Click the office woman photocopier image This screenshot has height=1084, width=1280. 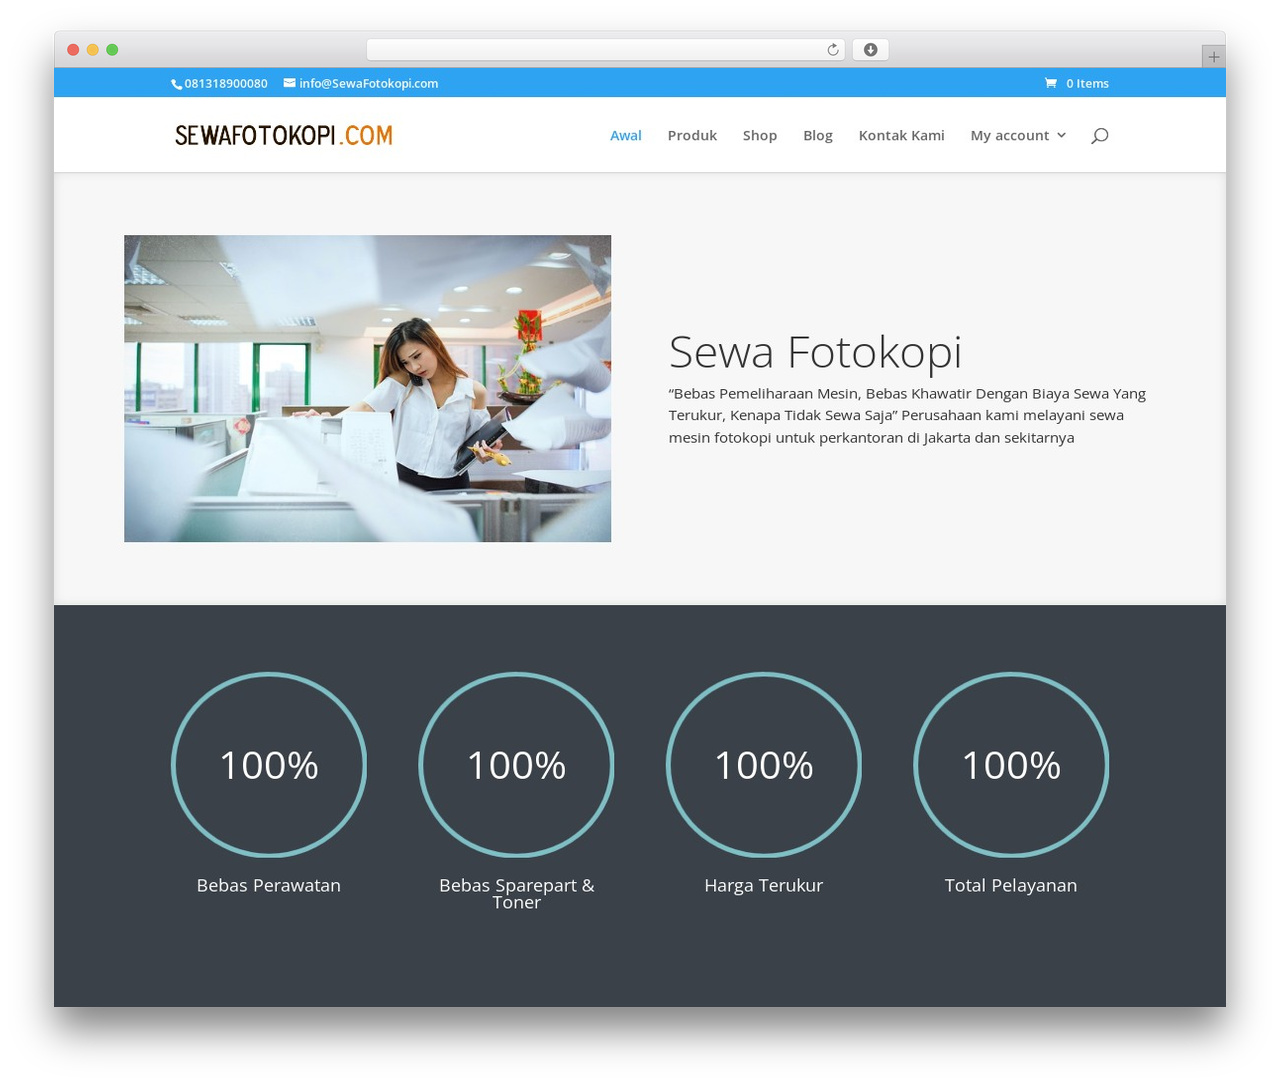coord(367,389)
